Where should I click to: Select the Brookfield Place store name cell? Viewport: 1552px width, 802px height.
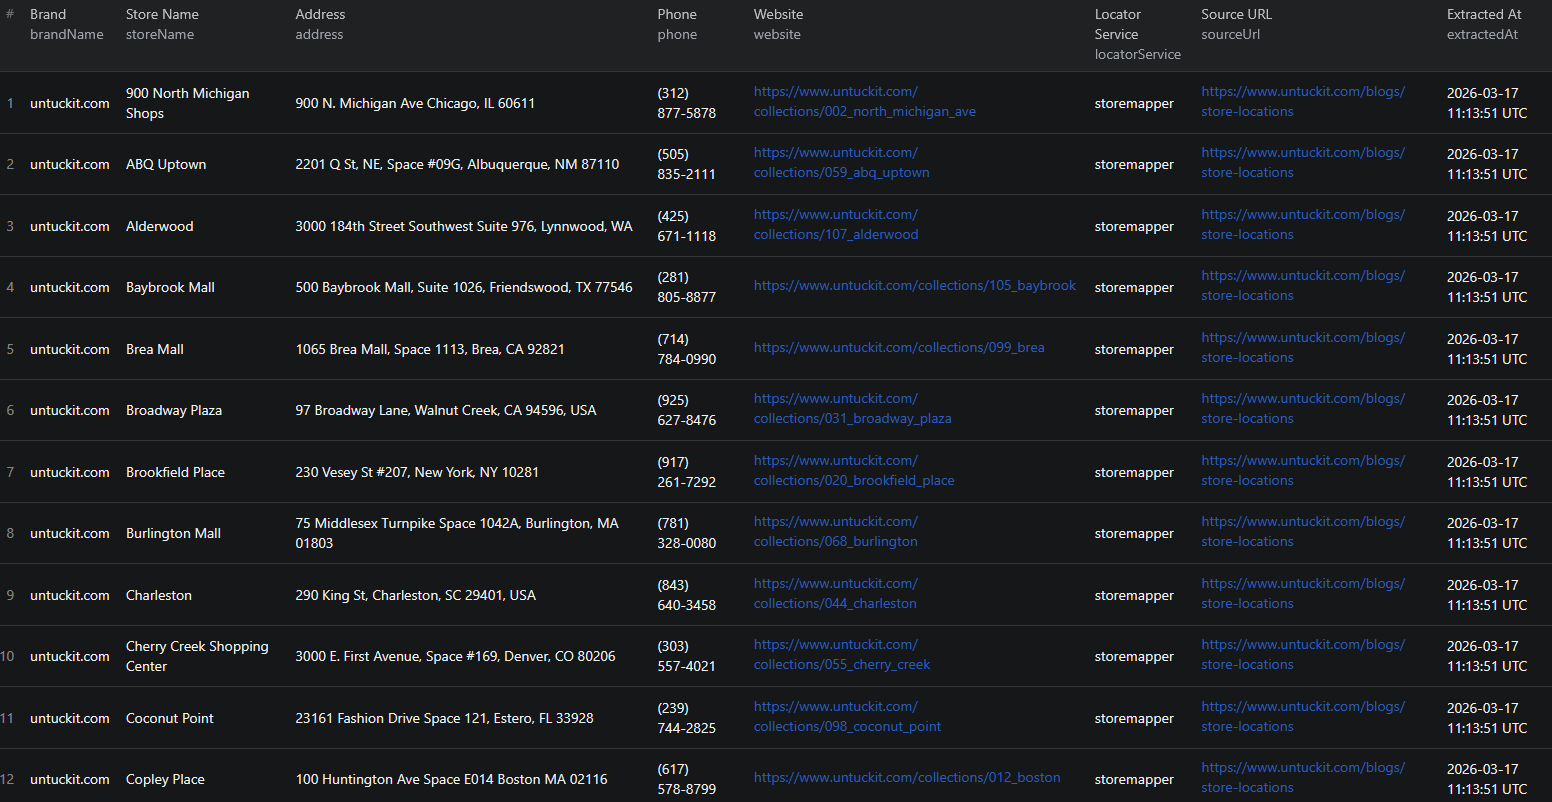point(175,472)
